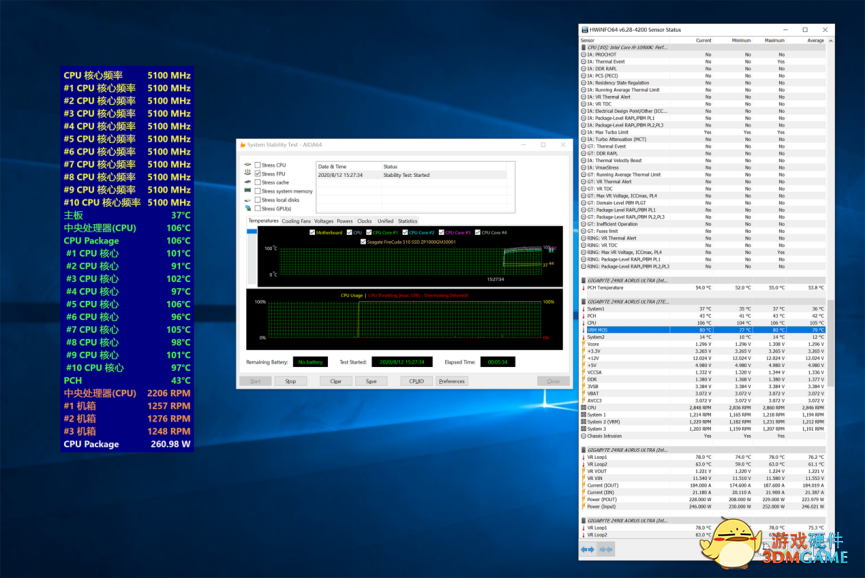Switch to the Cooling Fans tab

tap(296, 221)
